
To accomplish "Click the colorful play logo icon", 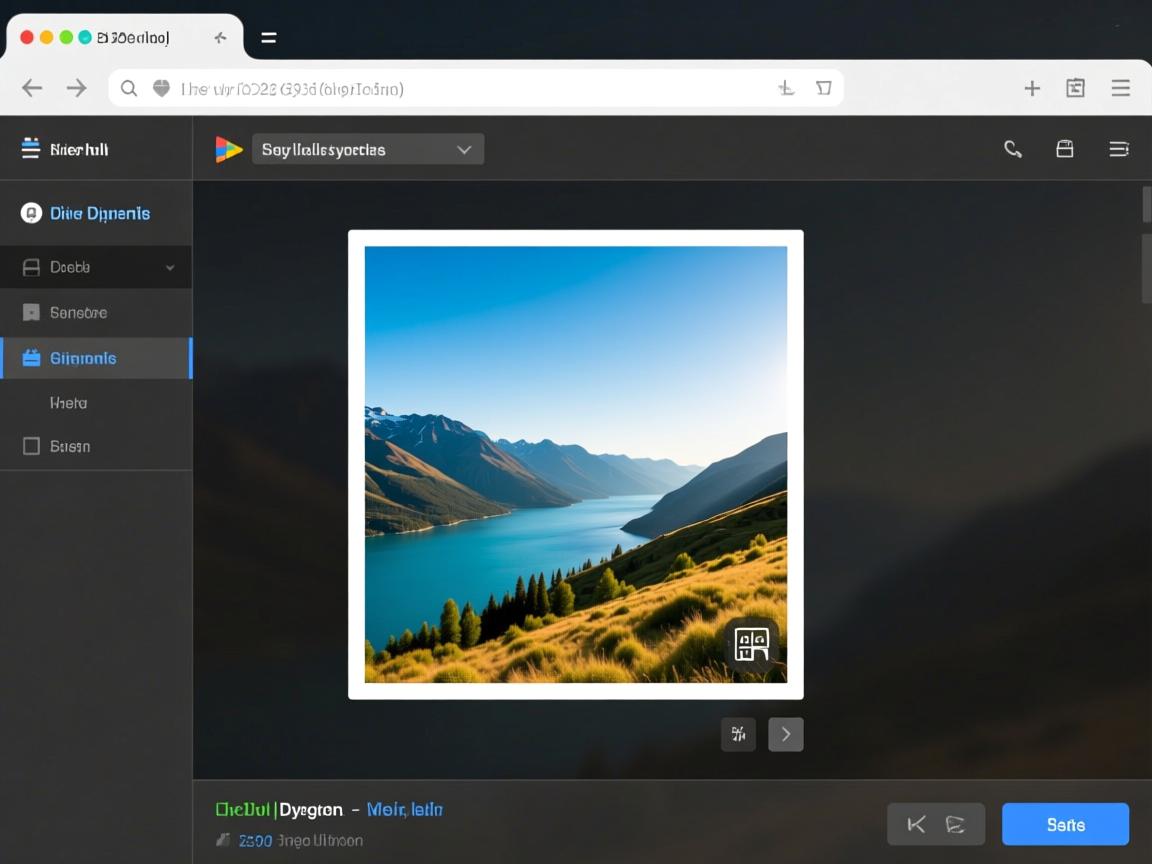I will pyautogui.click(x=229, y=149).
